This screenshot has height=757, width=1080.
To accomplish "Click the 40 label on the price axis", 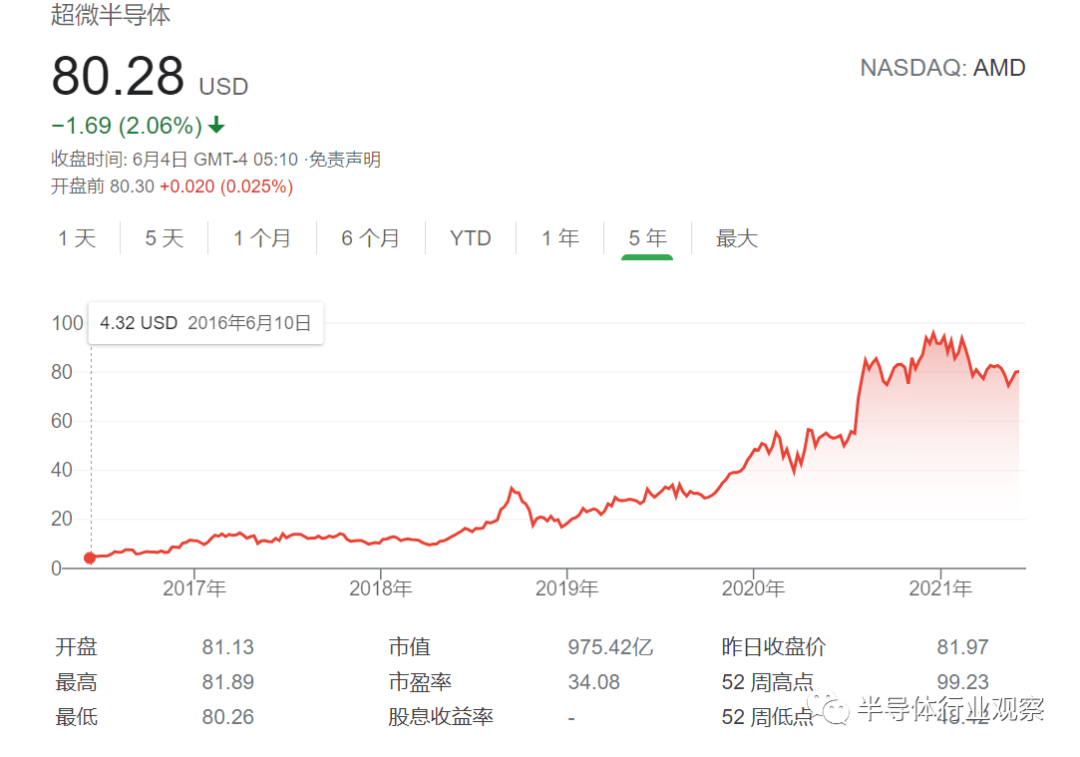I will click(x=62, y=470).
